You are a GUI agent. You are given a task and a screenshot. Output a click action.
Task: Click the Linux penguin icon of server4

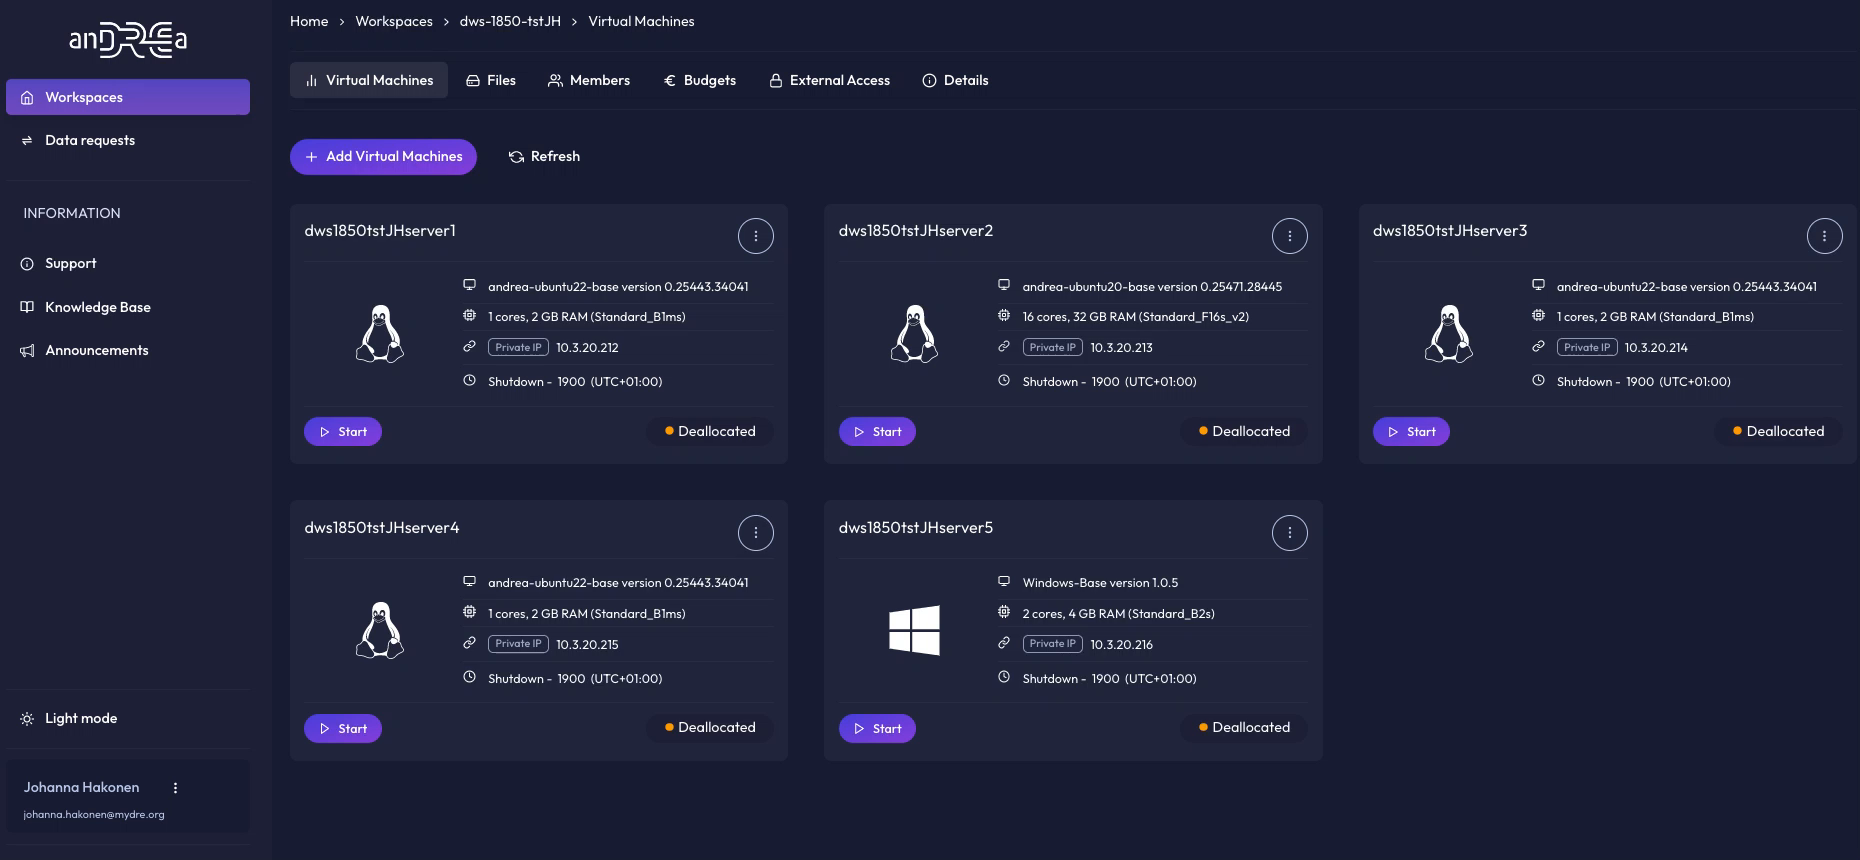point(380,630)
